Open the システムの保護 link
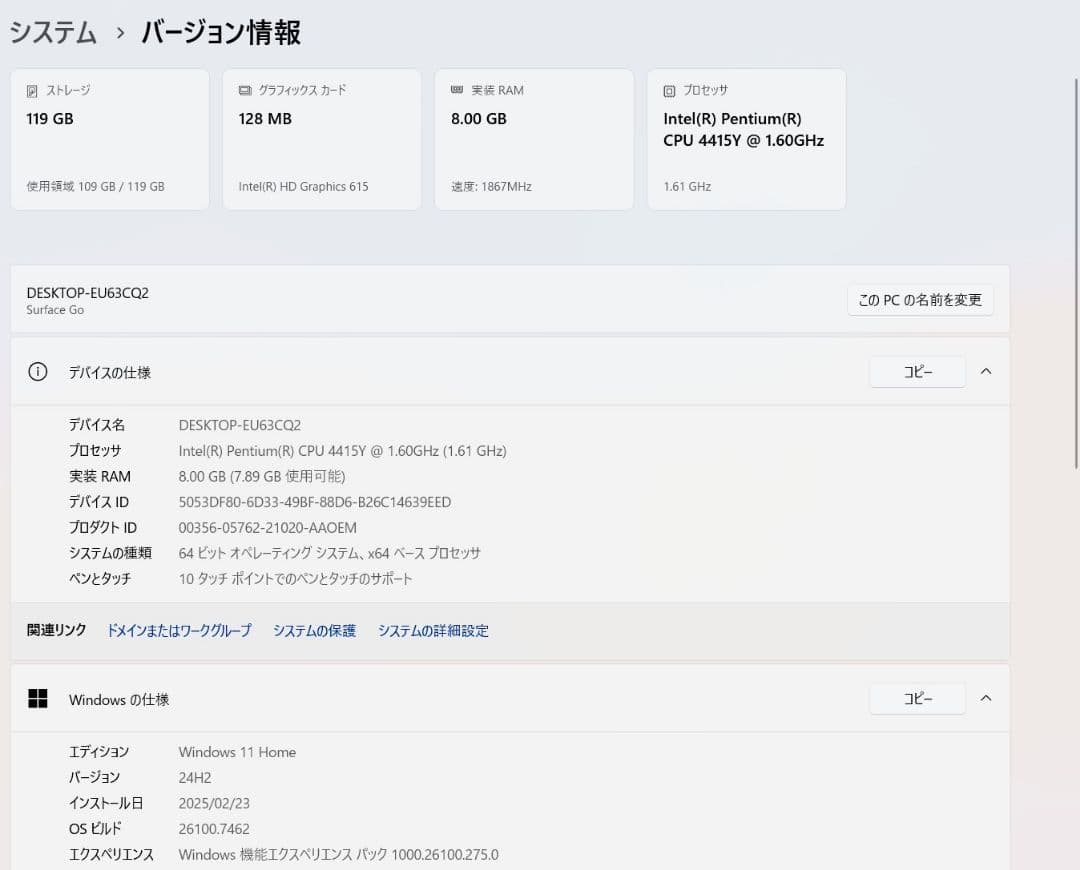 click(x=314, y=631)
